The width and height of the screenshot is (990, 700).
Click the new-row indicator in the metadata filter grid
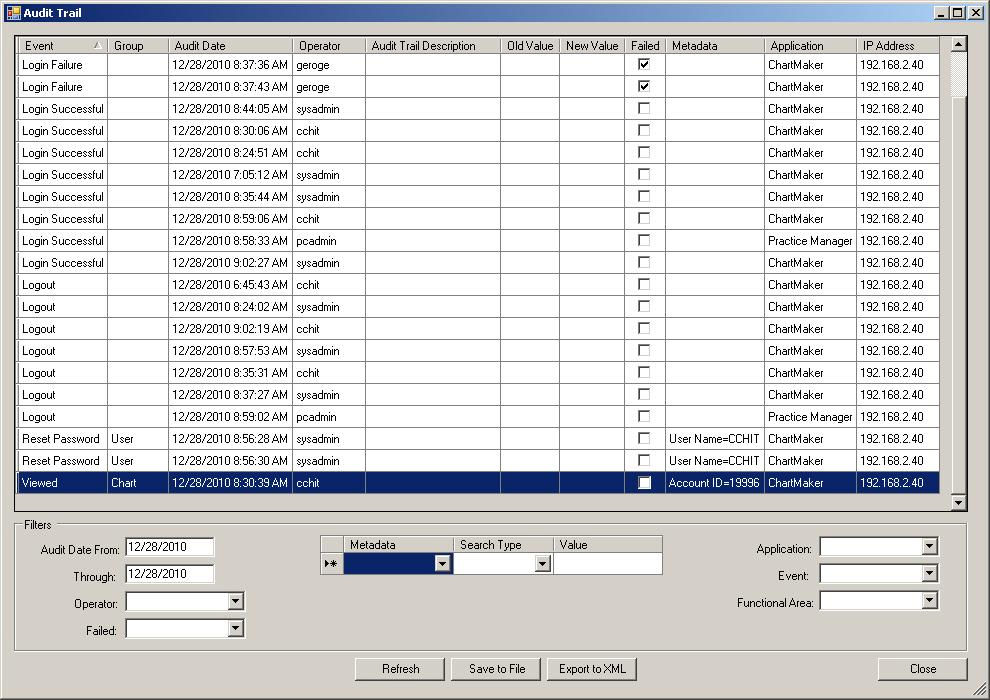coord(331,564)
